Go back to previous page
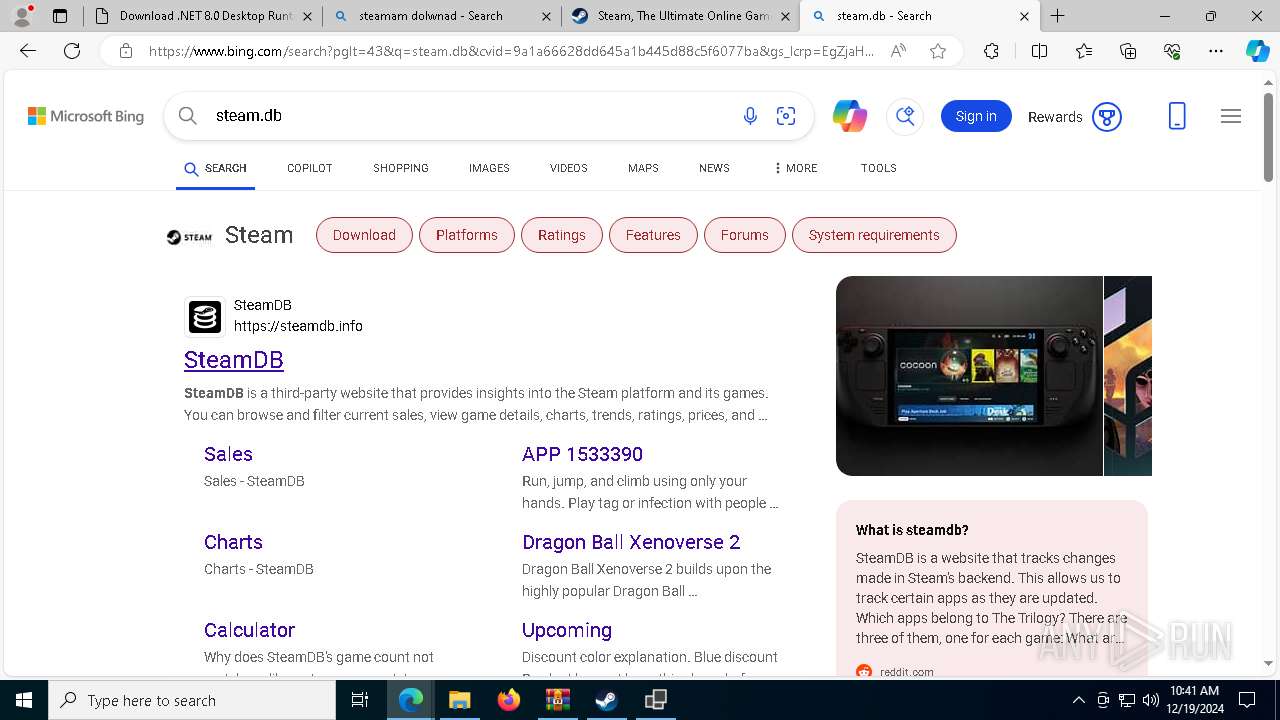This screenshot has height=720, width=1280. click(x=28, y=51)
